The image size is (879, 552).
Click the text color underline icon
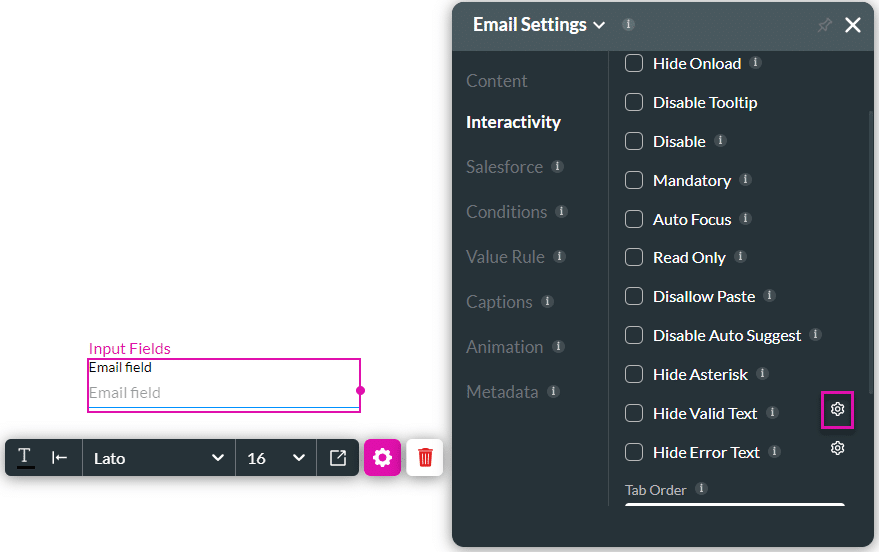[x=25, y=458]
